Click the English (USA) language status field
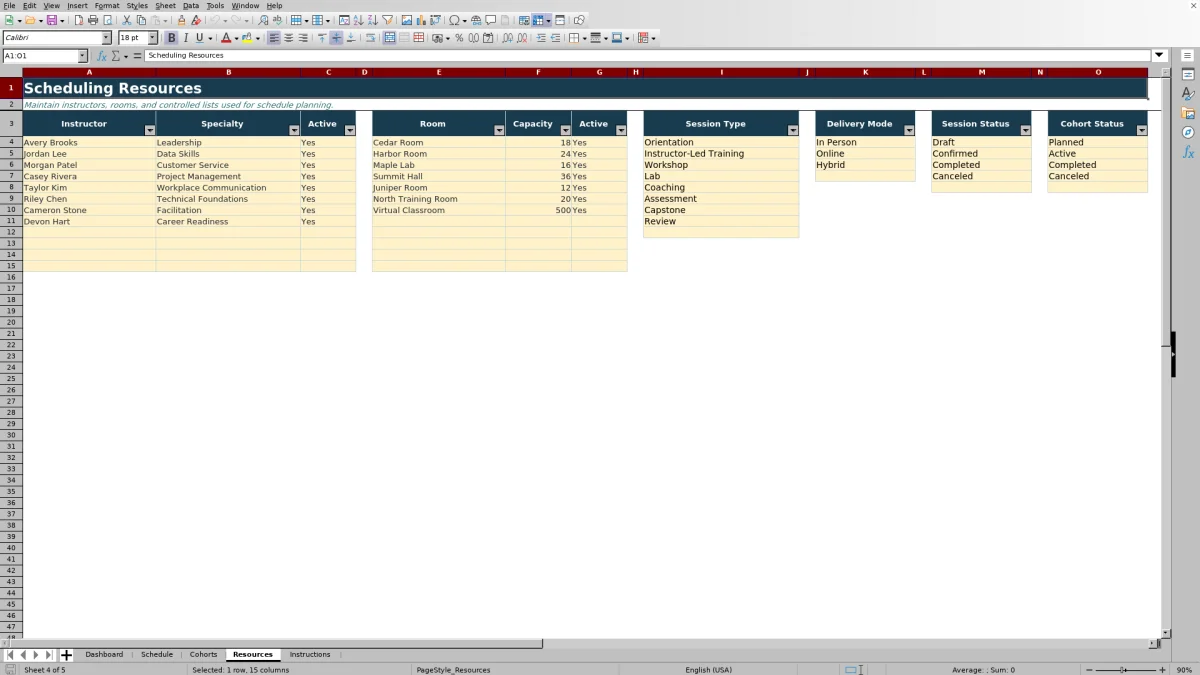This screenshot has height=675, width=1200. click(x=708, y=670)
